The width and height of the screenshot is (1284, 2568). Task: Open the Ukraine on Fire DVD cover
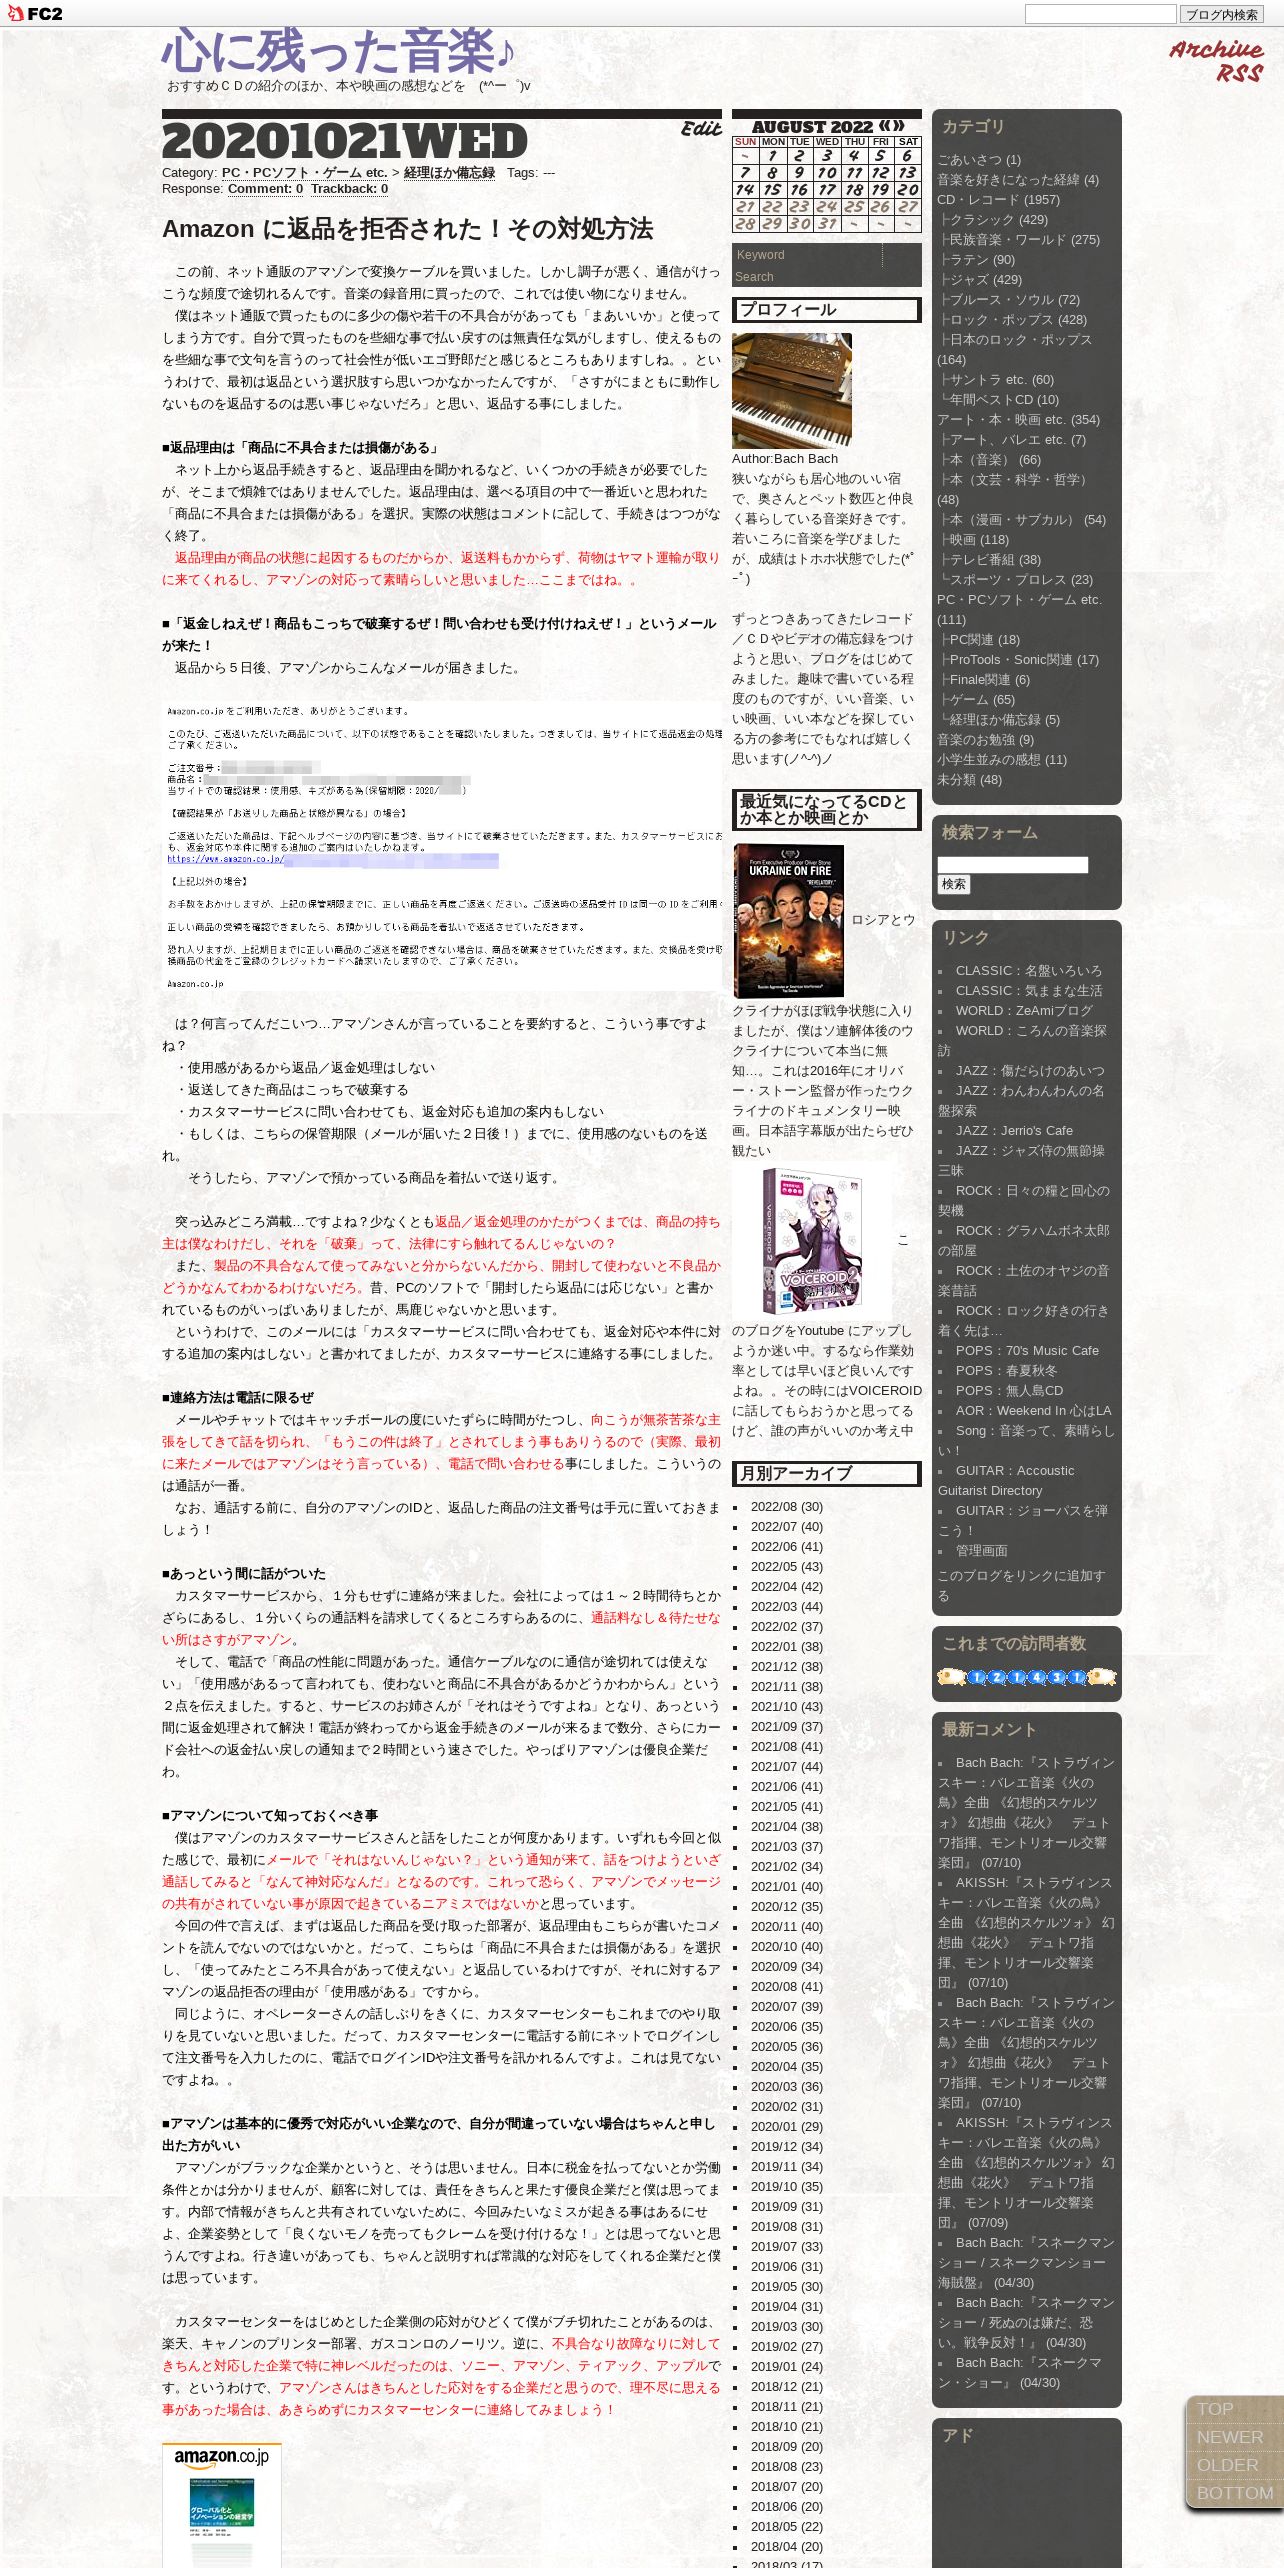[788, 920]
